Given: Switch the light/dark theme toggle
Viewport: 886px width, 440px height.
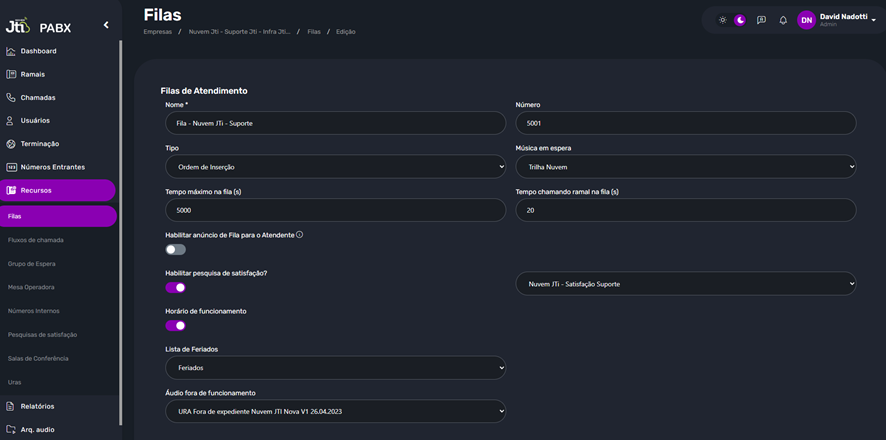Looking at the screenshot, I should pos(731,20).
